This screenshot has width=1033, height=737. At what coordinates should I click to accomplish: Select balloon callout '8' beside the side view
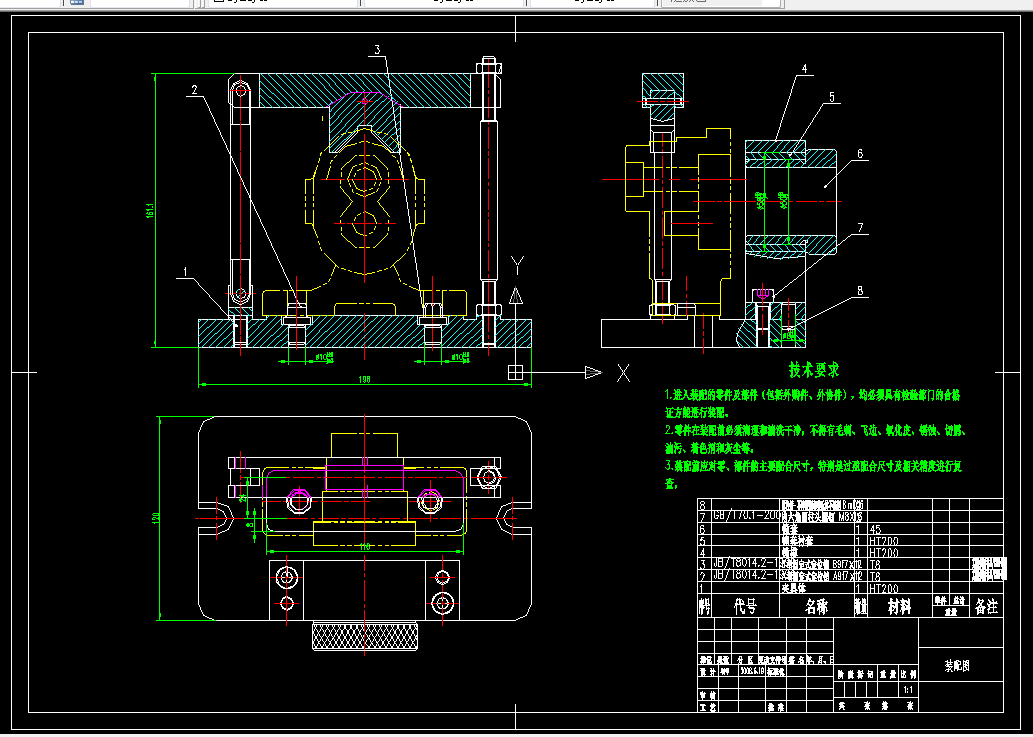860,290
